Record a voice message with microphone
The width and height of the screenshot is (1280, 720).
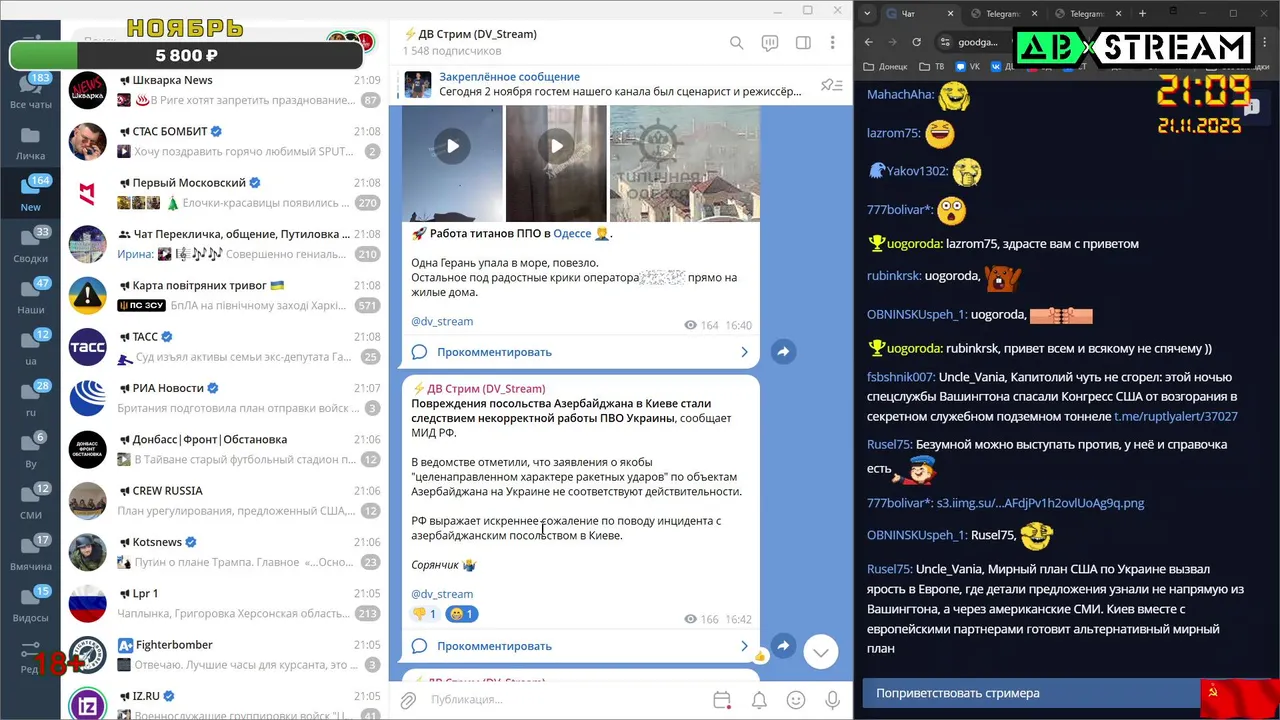(832, 700)
